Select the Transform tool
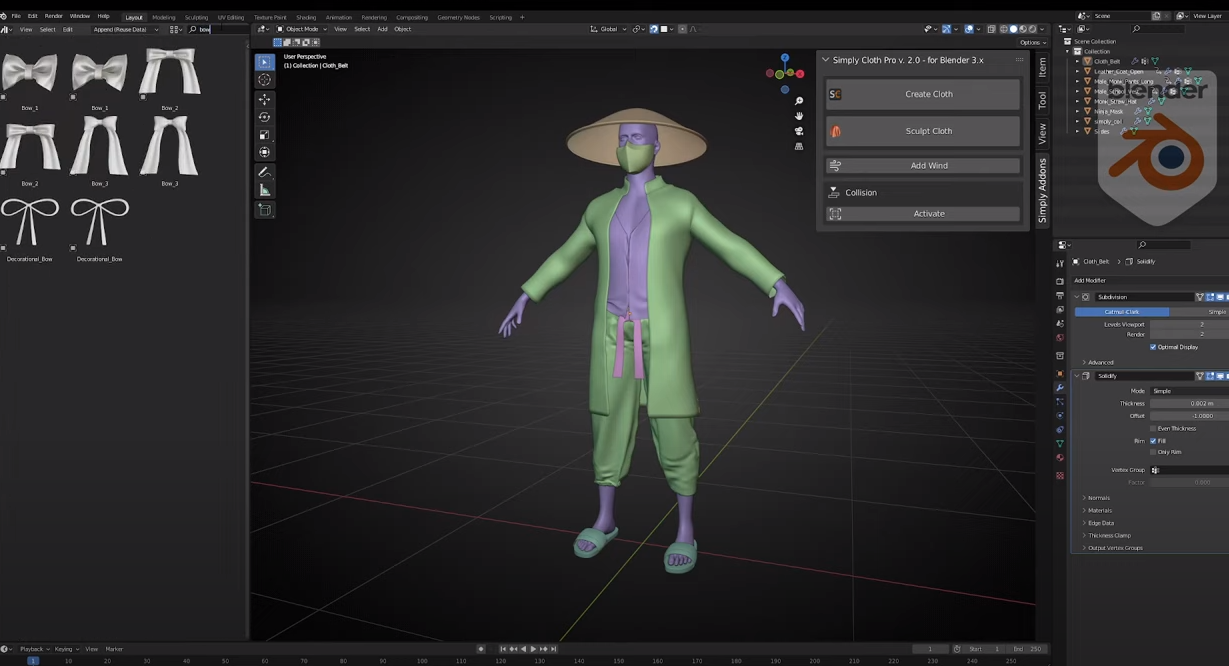 (264, 152)
